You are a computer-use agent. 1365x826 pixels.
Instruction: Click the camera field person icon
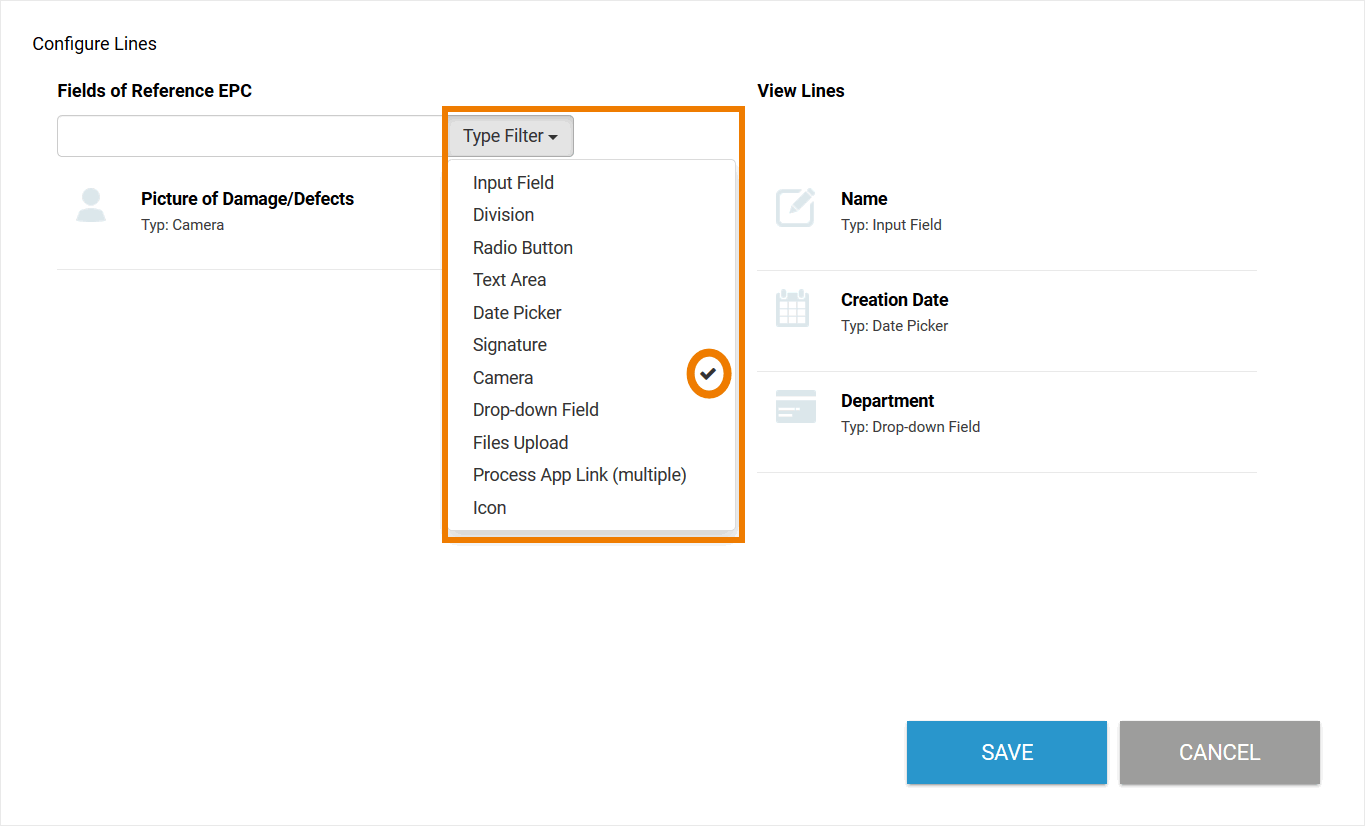(91, 206)
